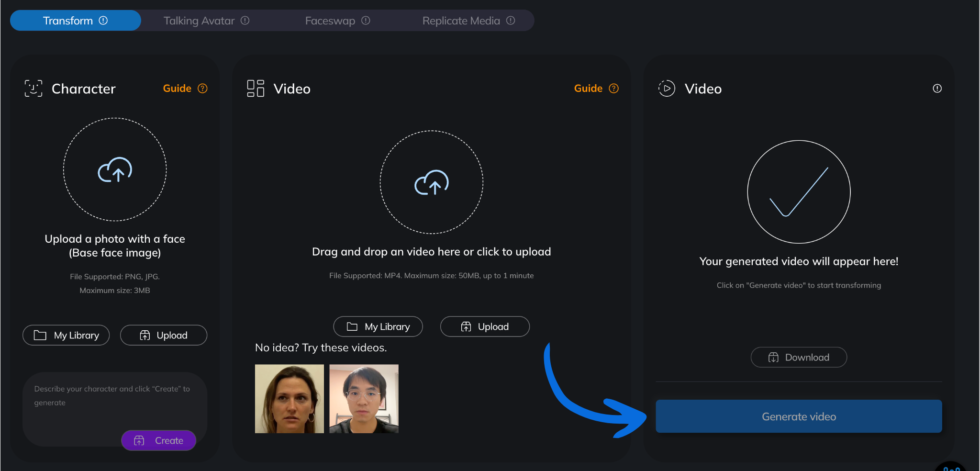Click "Your generated video will appear here!" text
This screenshot has height=471, width=980.
799,262
